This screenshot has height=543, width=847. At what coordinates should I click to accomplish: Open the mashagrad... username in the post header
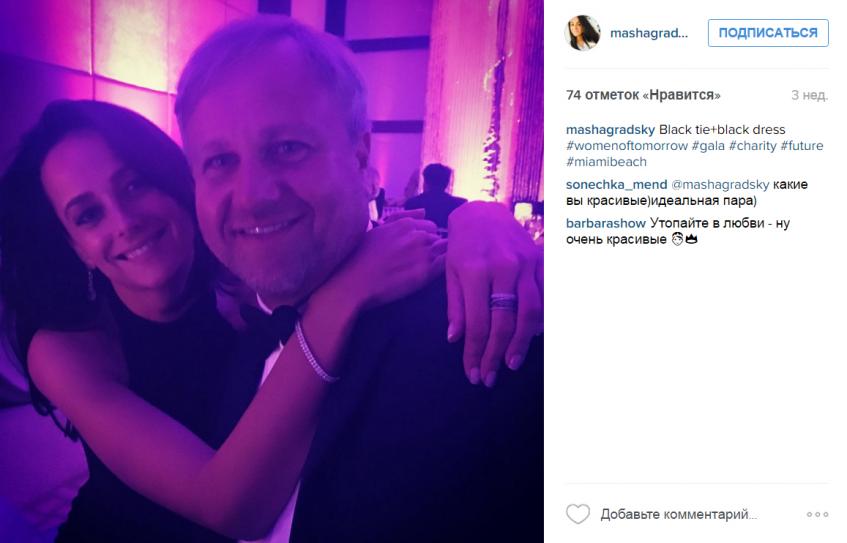(x=649, y=33)
